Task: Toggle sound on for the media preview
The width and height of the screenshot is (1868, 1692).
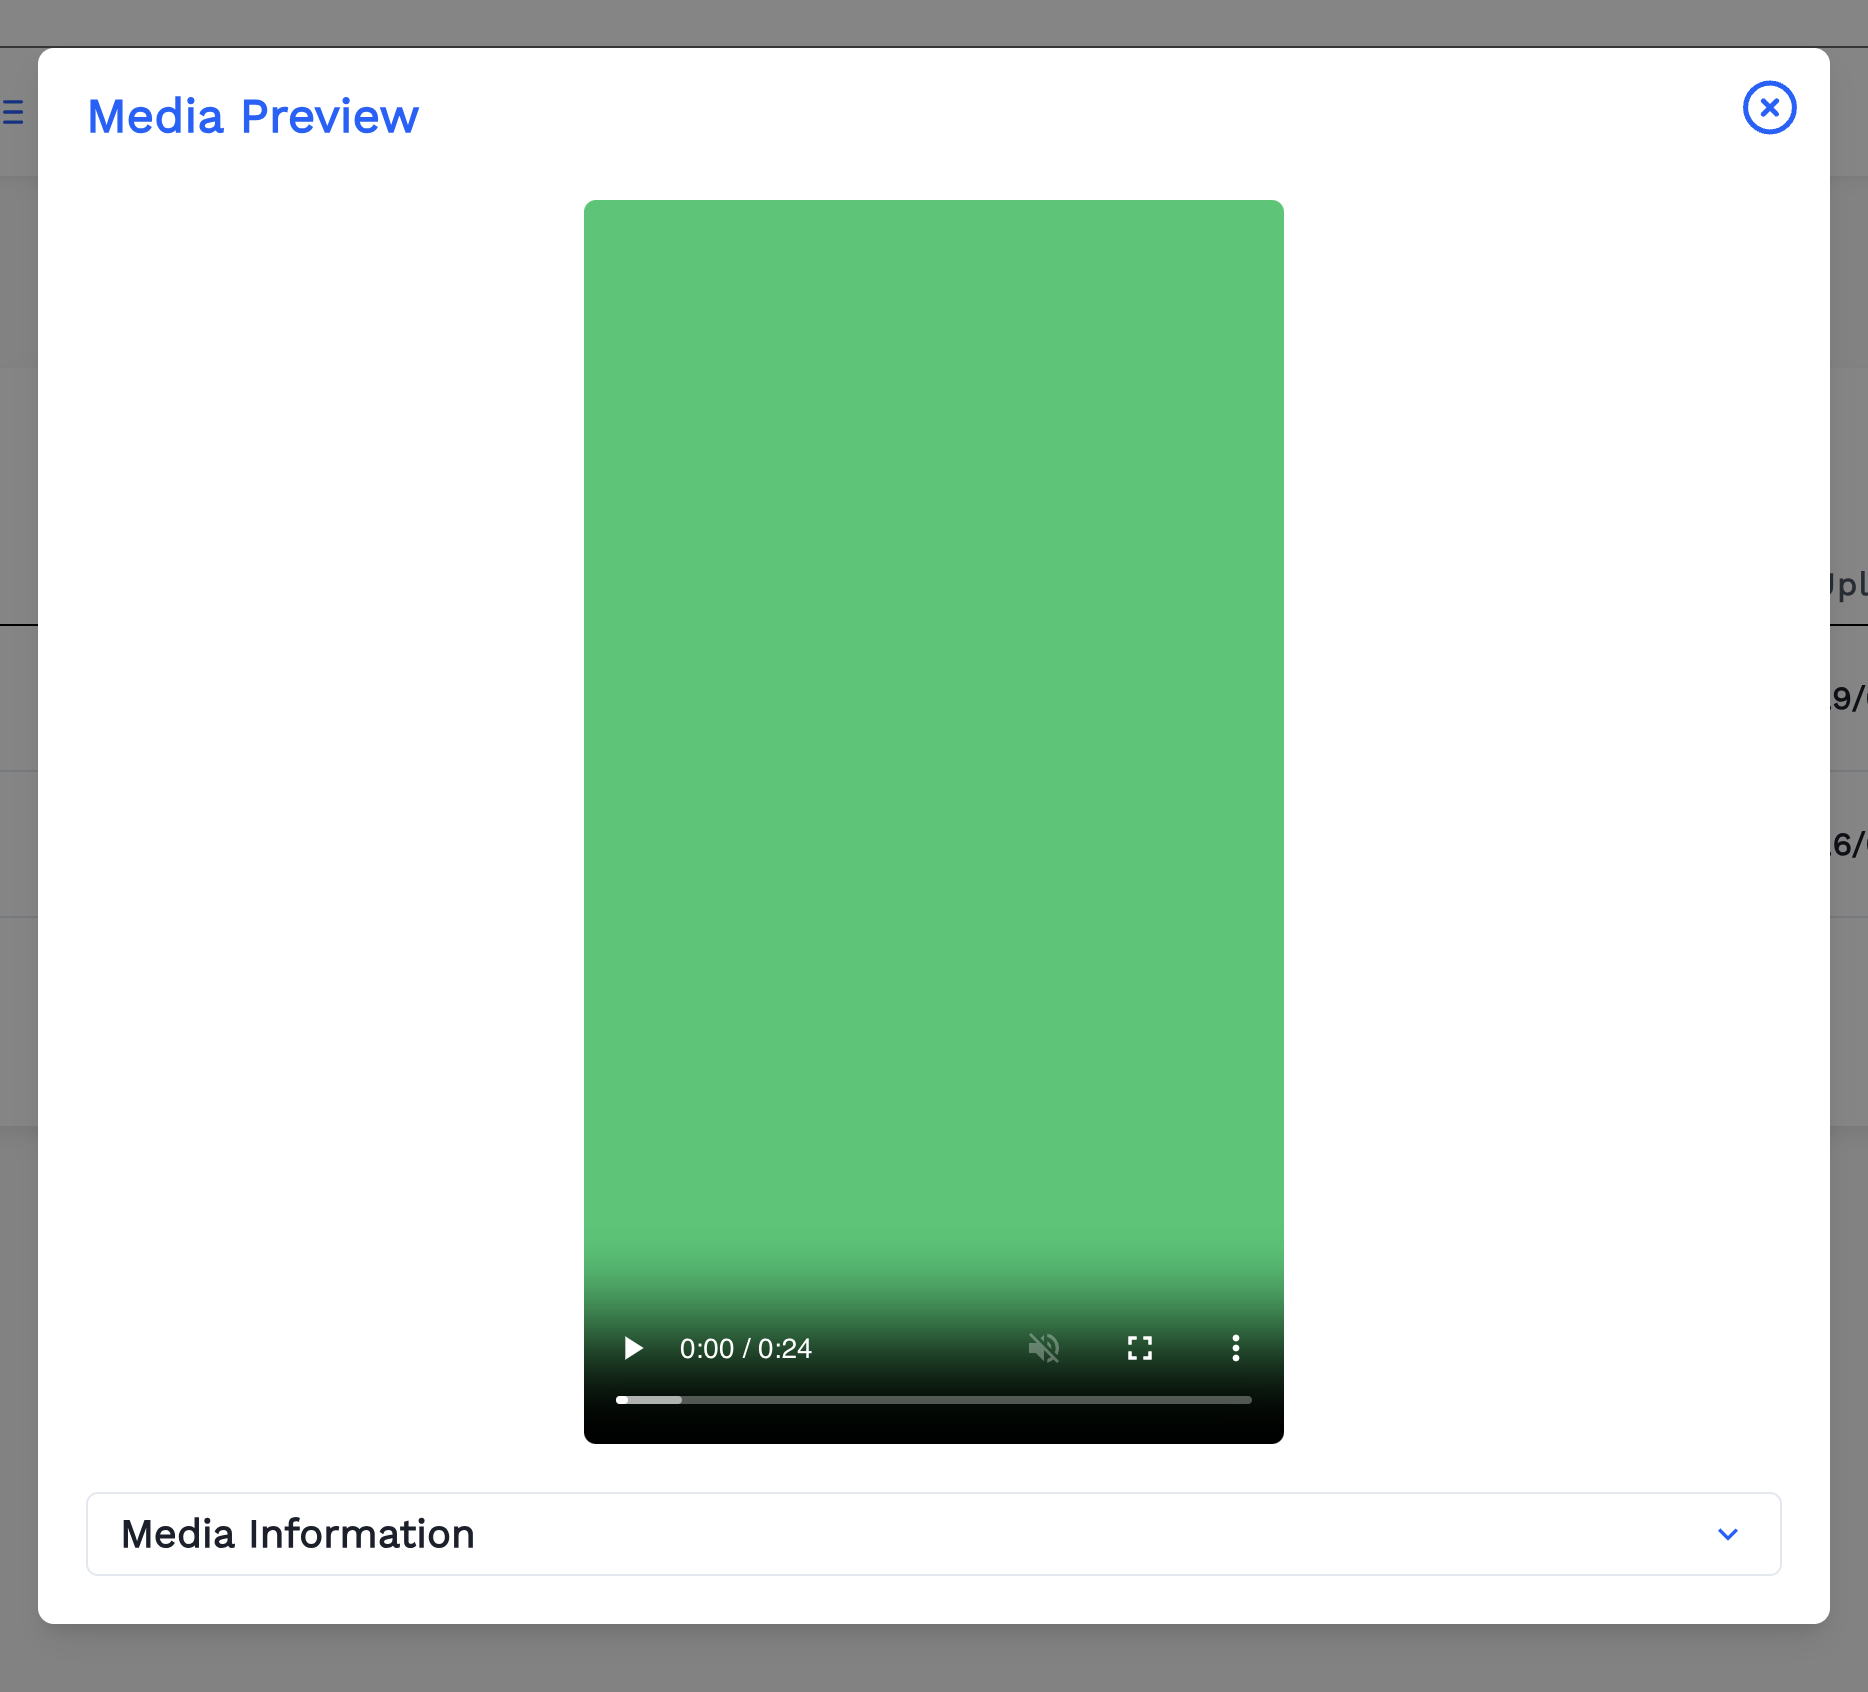Action: [x=1044, y=1348]
